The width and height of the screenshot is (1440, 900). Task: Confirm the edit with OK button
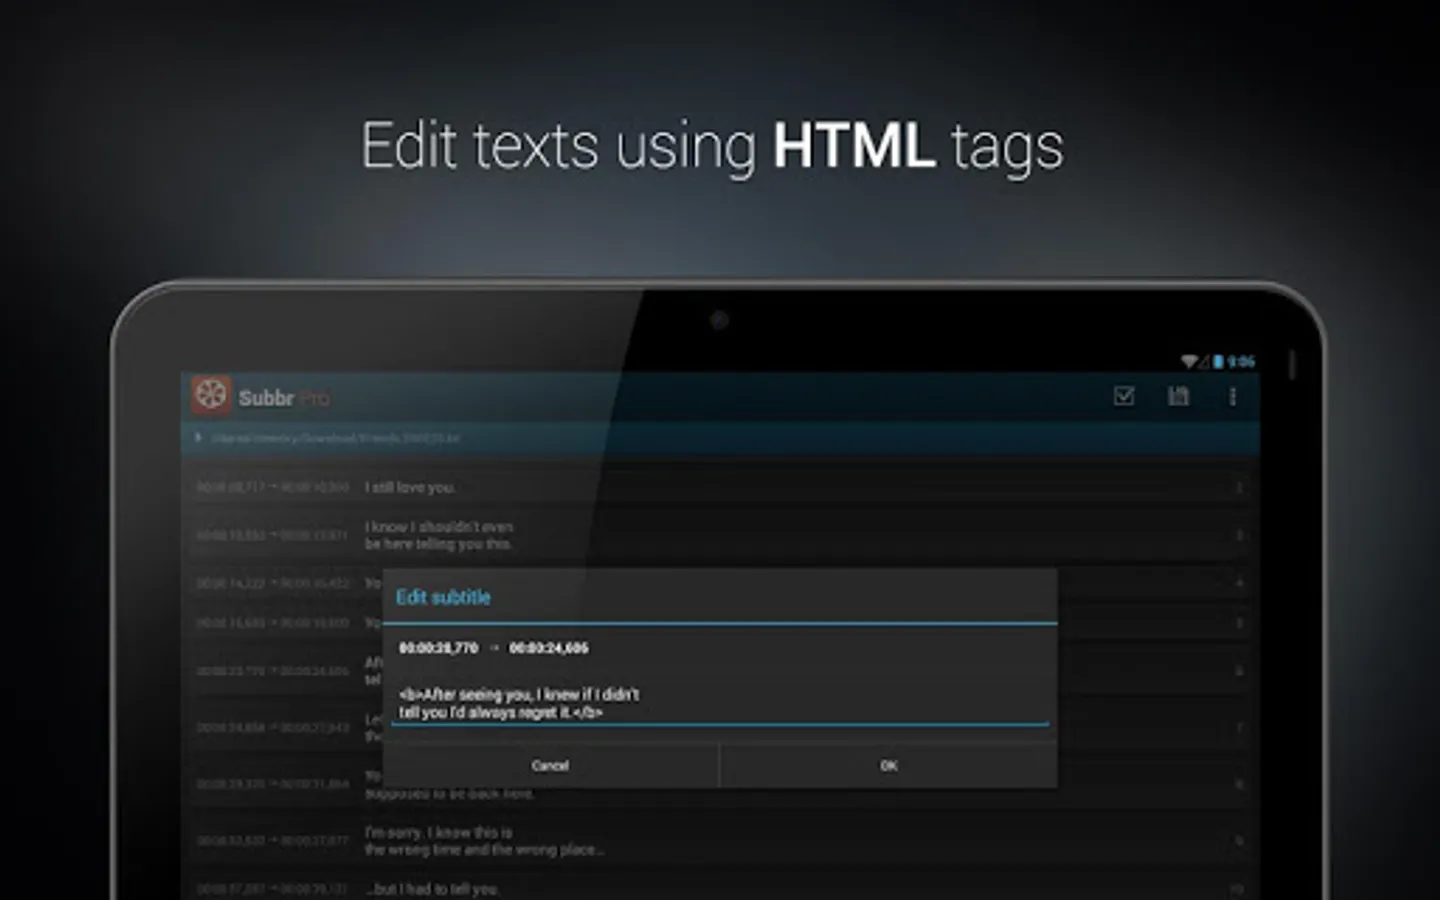[888, 766]
